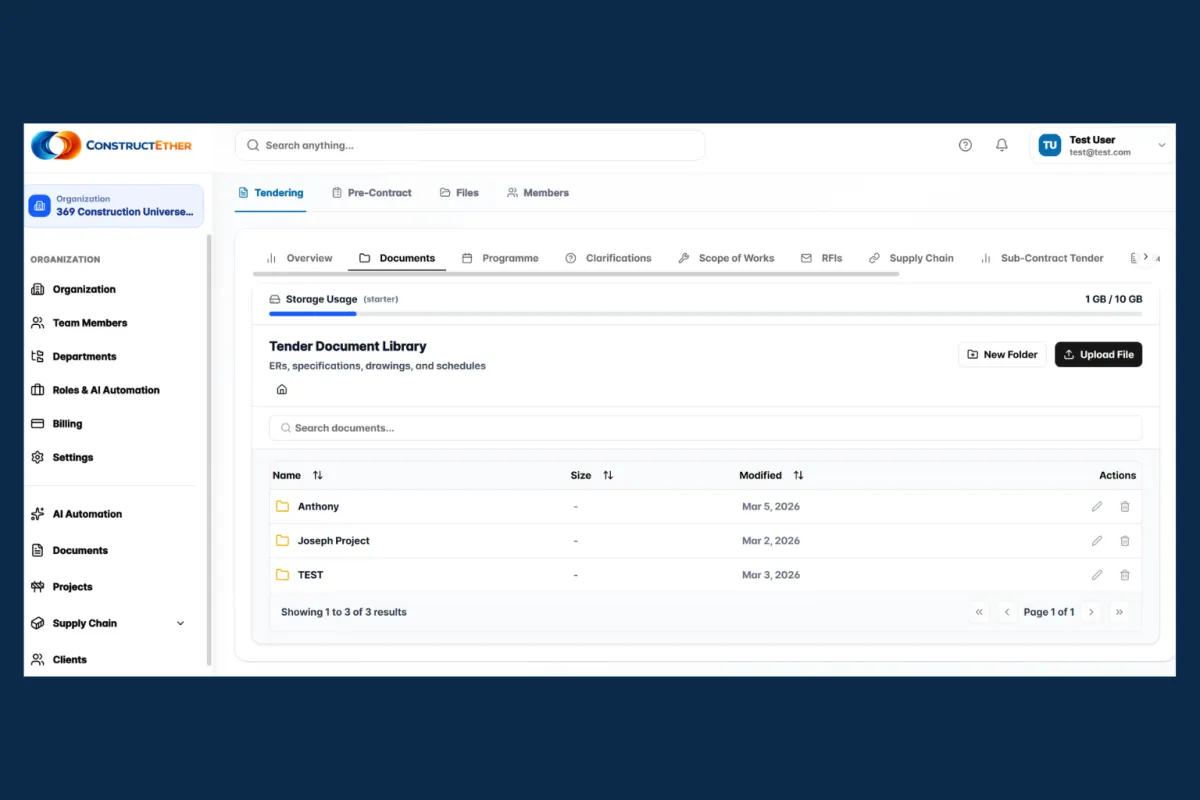The image size is (1200, 800).
Task: Open the Scope of Works sub-tab
Action: coord(726,258)
